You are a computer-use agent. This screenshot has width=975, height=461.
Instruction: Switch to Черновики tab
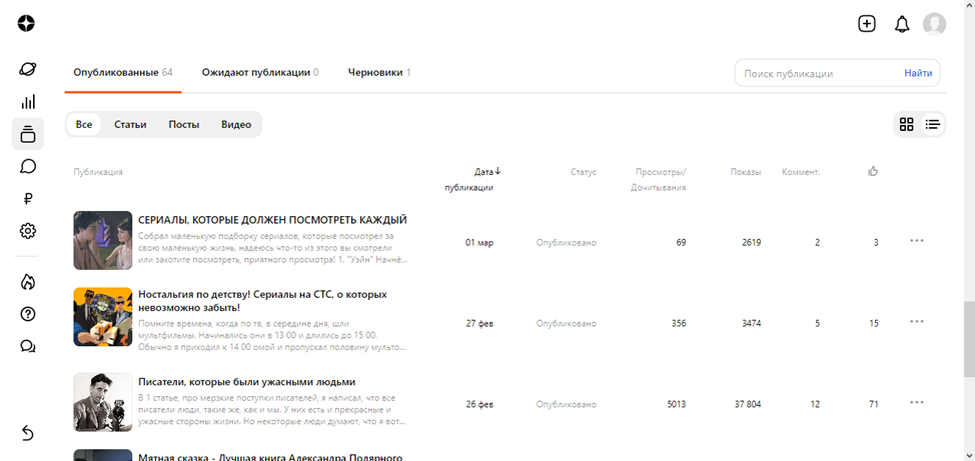pos(379,73)
